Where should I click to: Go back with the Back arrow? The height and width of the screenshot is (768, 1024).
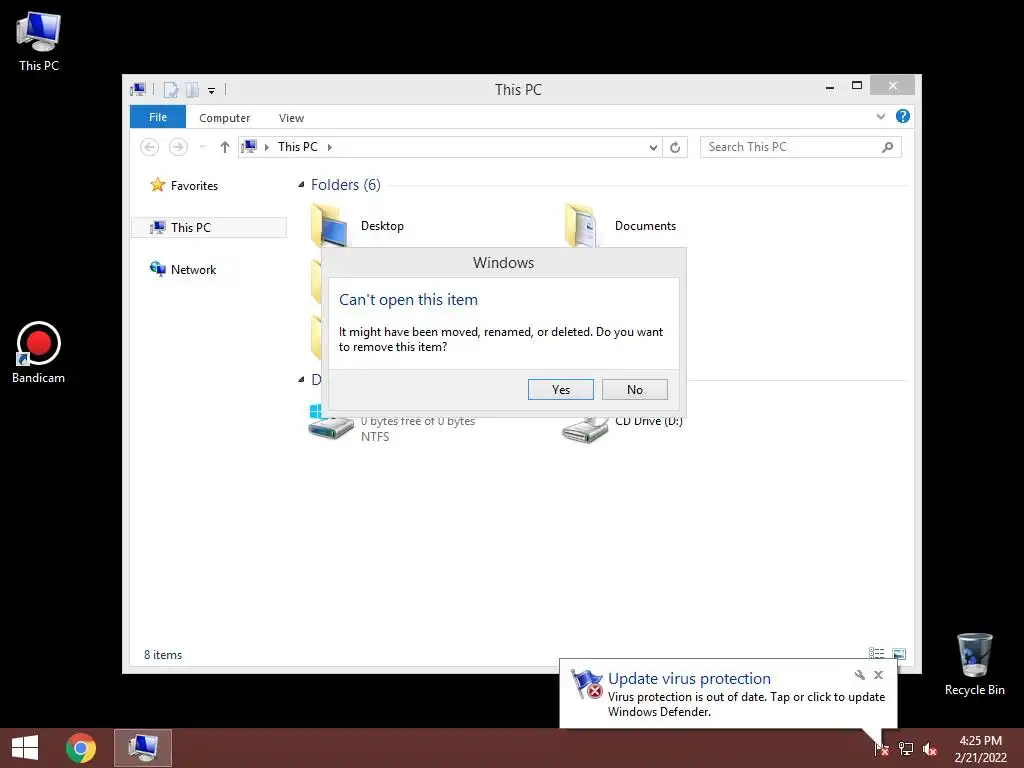click(150, 147)
